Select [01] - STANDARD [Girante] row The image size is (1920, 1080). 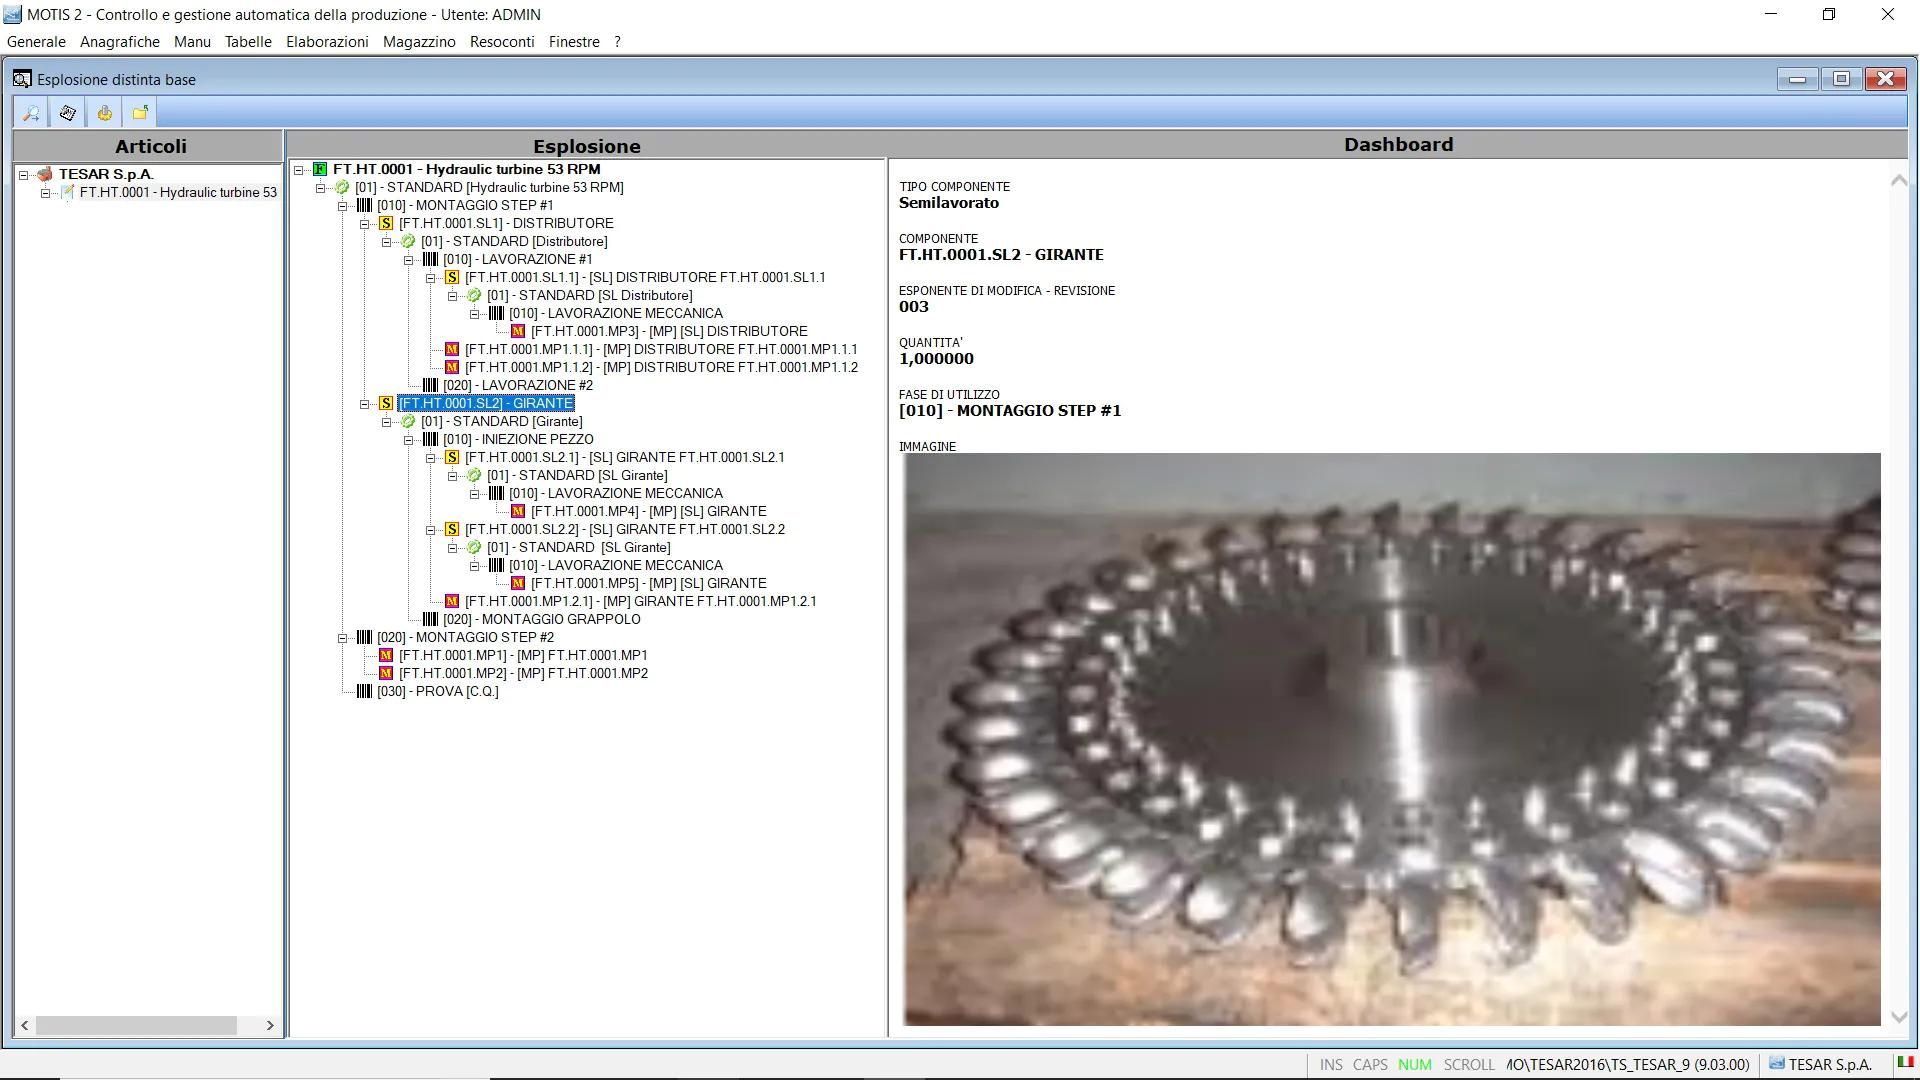point(501,421)
